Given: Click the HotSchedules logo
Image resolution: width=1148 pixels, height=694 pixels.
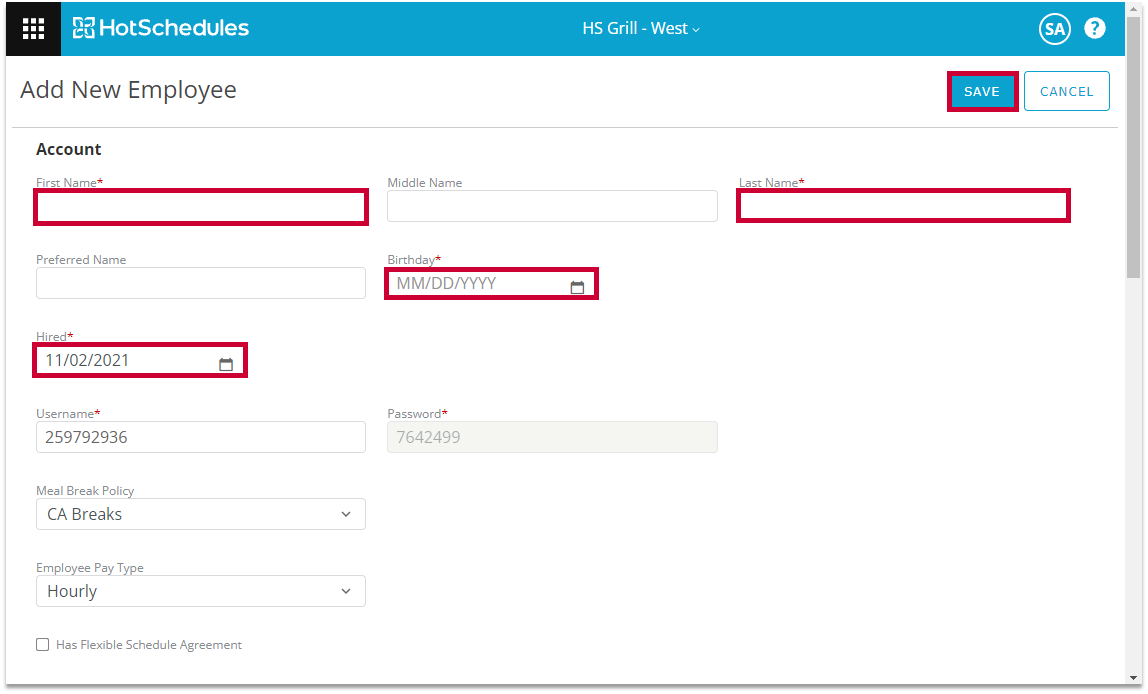Looking at the screenshot, I should tap(161, 28).
